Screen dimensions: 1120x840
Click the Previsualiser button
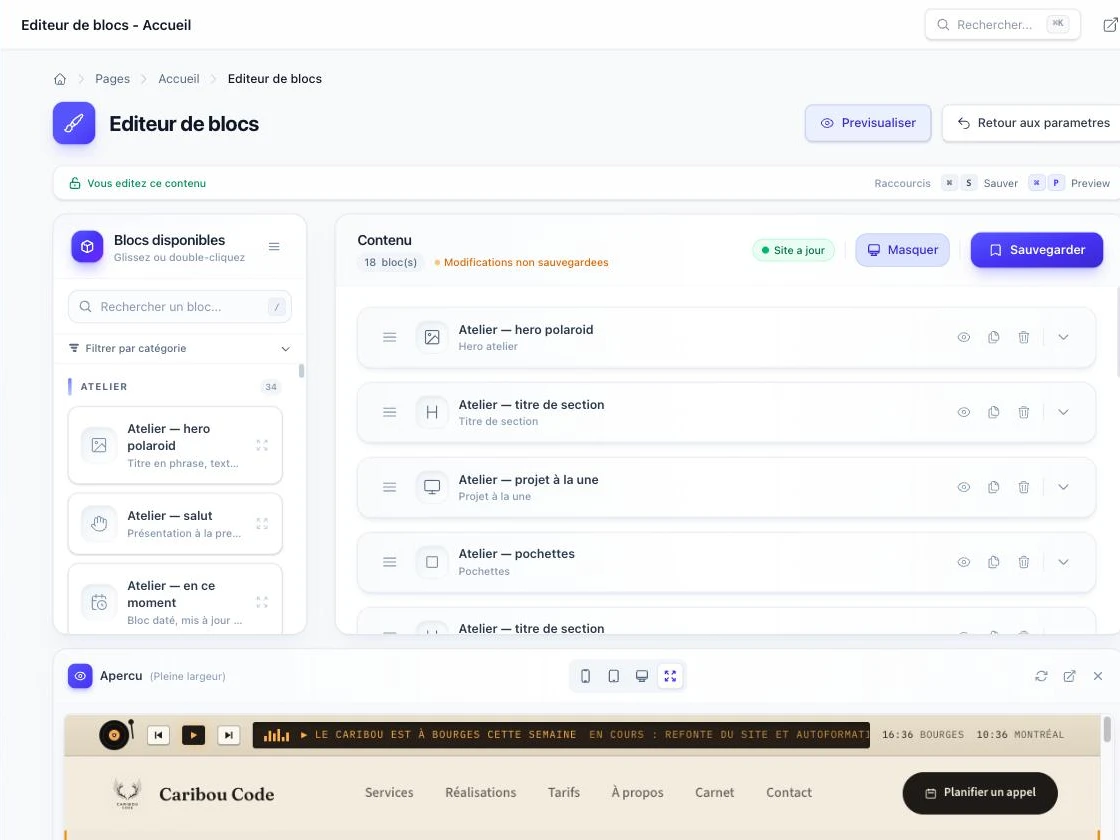point(868,123)
